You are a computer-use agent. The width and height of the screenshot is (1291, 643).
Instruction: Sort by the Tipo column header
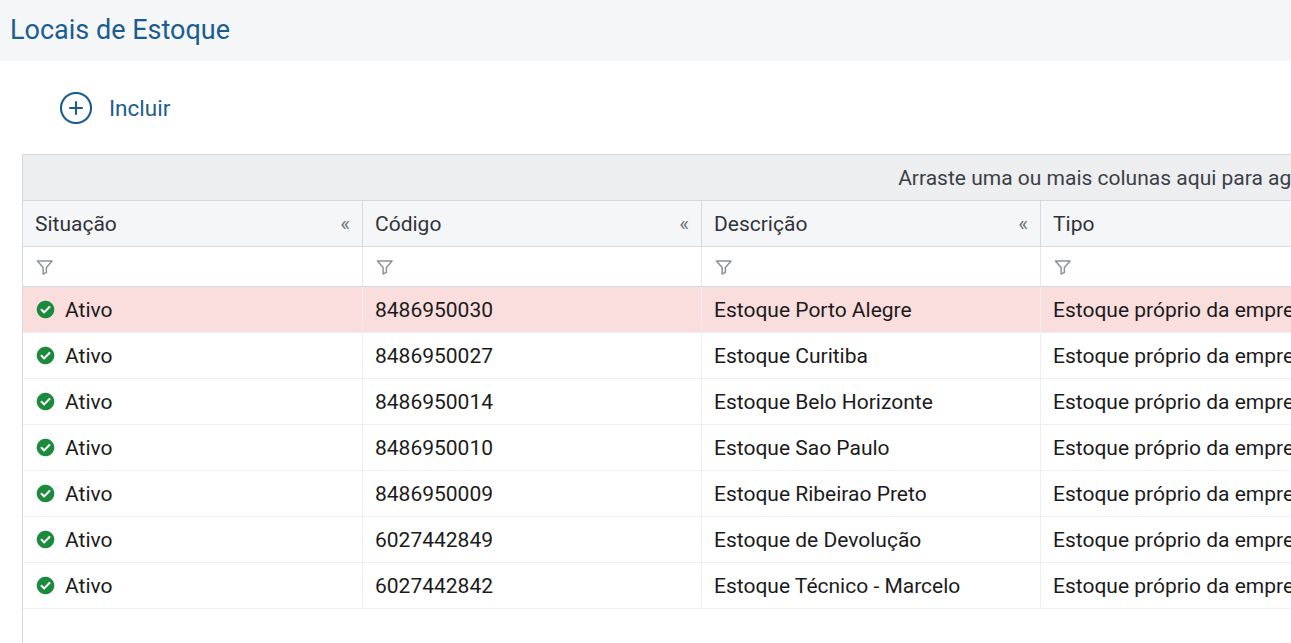point(1074,224)
